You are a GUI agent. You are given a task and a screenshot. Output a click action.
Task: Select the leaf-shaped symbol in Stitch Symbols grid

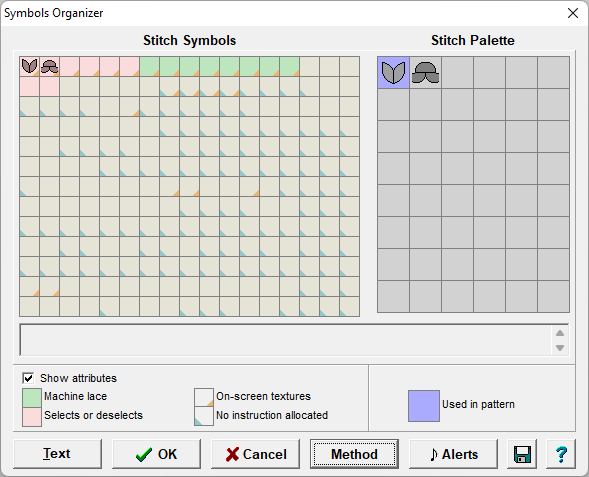[x=29, y=66]
